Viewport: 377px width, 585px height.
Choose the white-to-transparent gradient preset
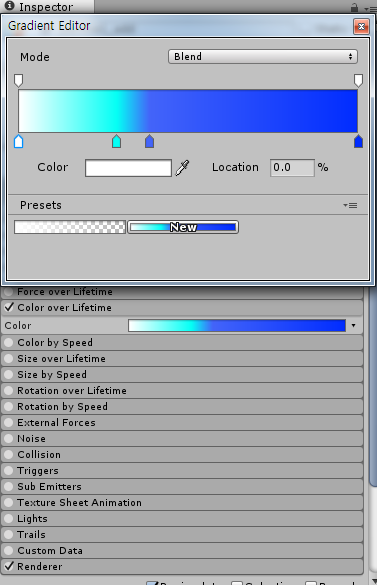point(70,227)
